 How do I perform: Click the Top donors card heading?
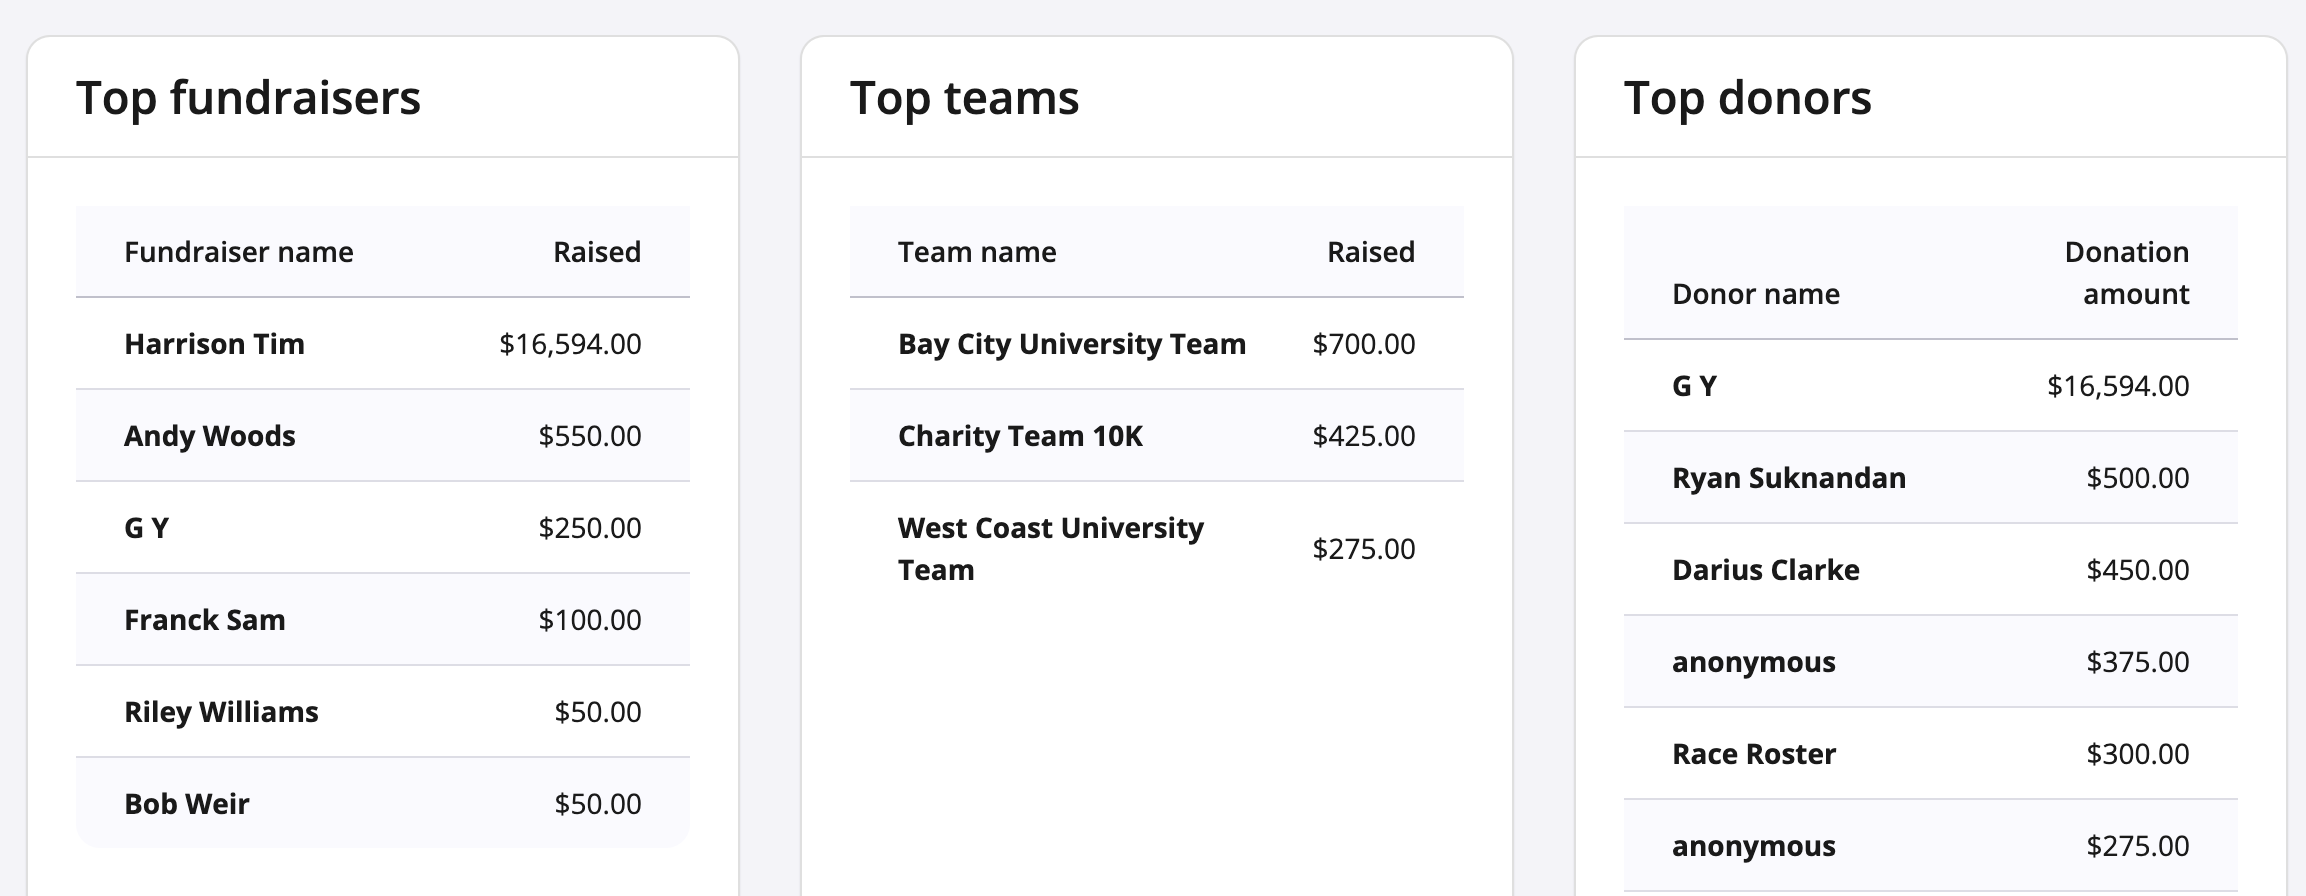point(1747,98)
